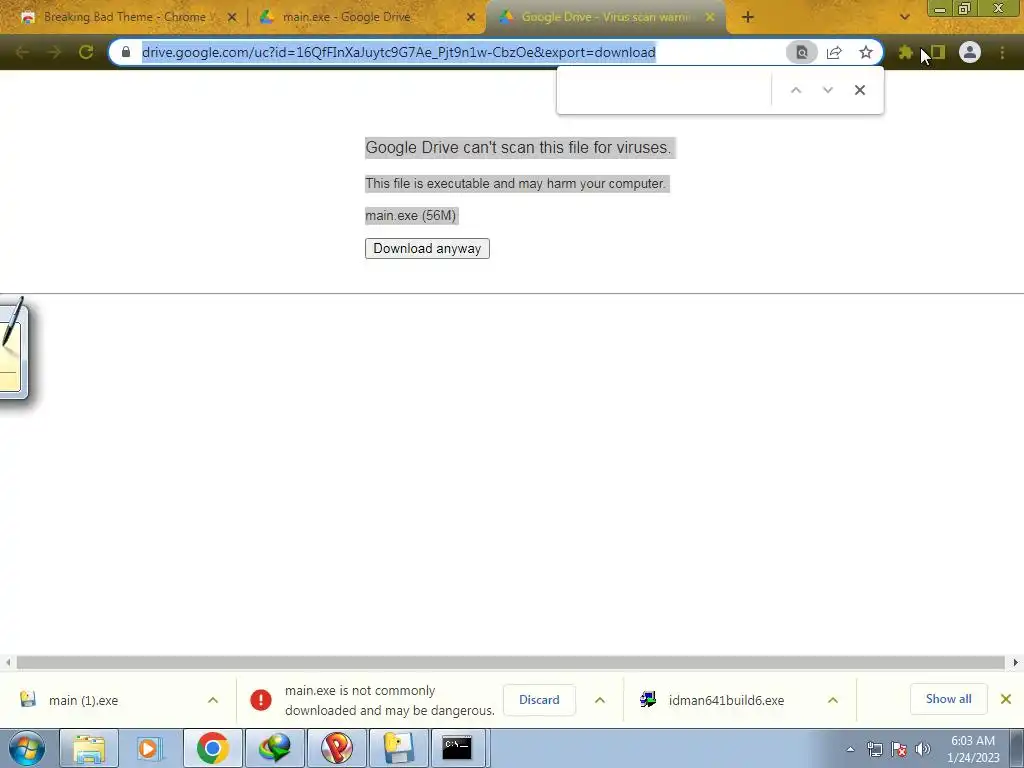Bookmark this page with star icon

pyautogui.click(x=866, y=52)
